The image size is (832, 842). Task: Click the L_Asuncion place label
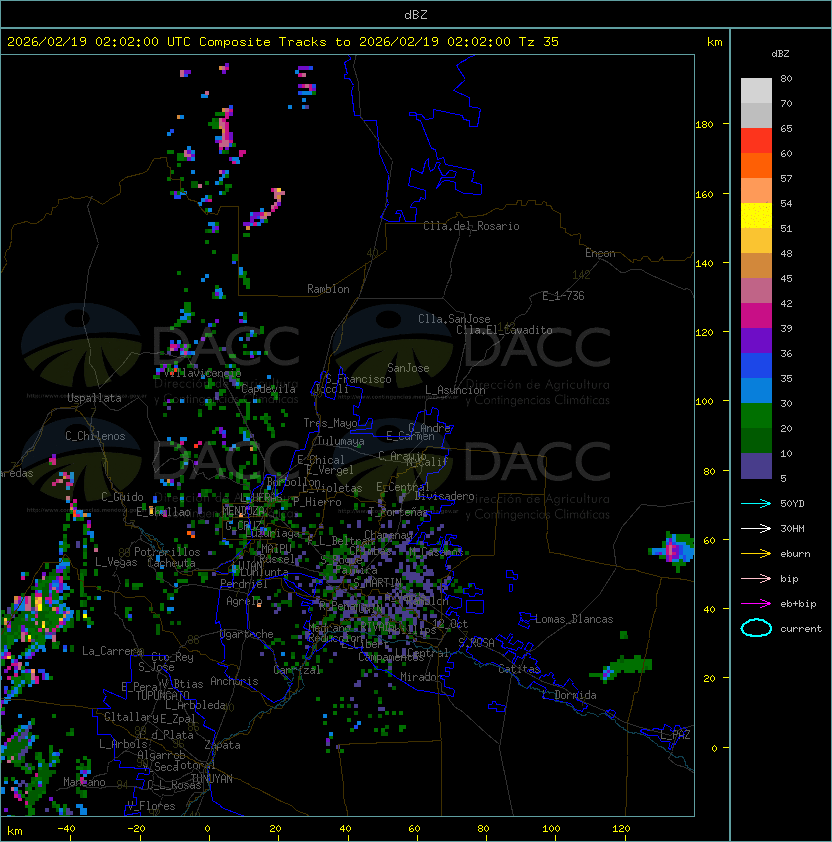point(455,390)
